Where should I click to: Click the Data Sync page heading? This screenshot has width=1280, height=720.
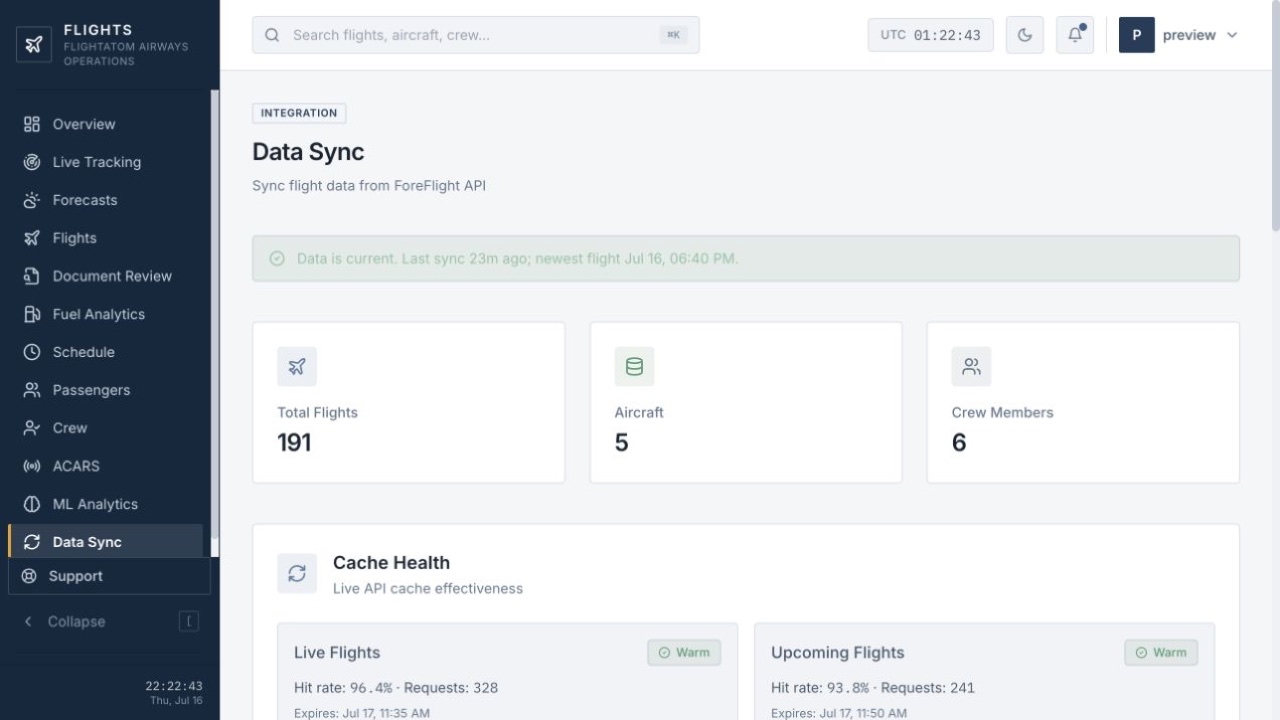308,152
